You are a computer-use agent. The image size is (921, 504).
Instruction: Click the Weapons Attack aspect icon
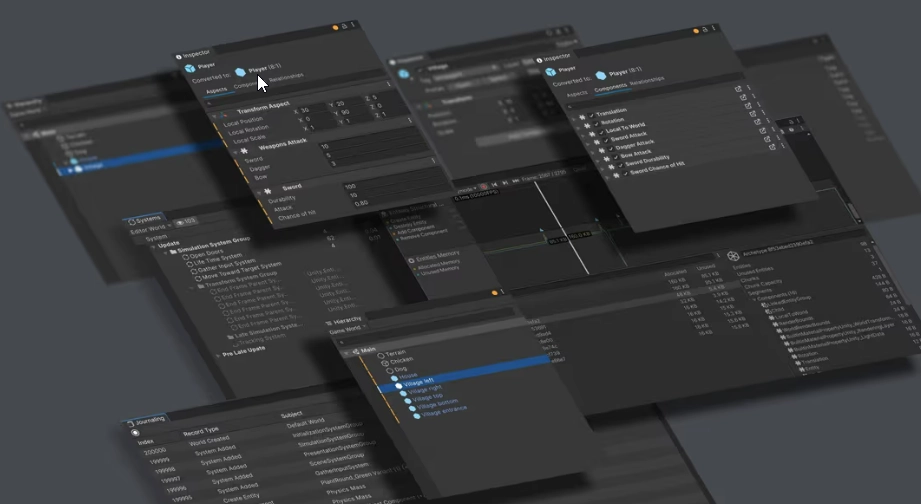click(x=244, y=152)
